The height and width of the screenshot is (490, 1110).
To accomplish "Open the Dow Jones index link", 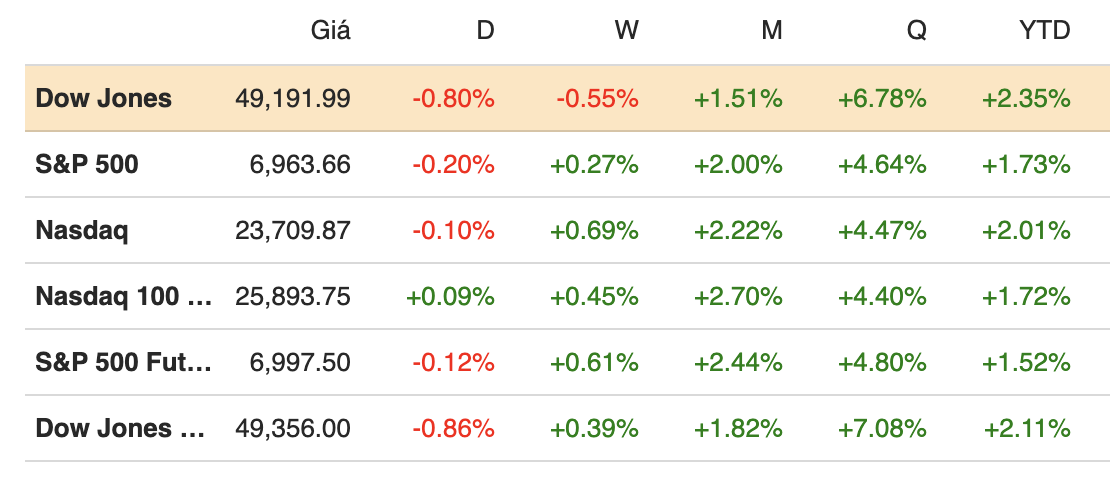I will pos(103,98).
